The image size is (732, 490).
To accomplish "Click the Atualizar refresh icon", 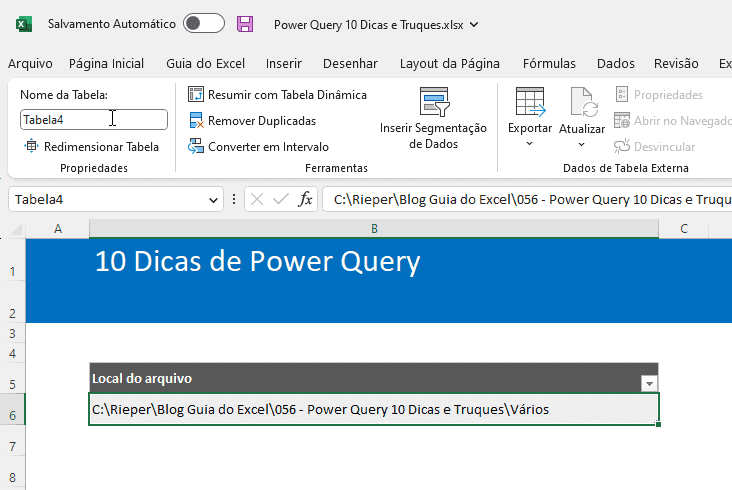I will (x=584, y=102).
